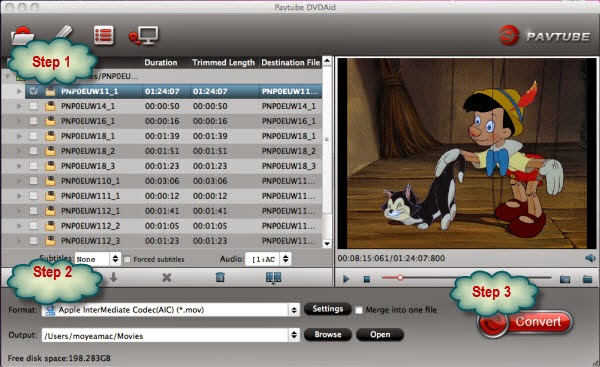Click the Destination File column header
This screenshot has width=600, height=367.
pos(290,62)
